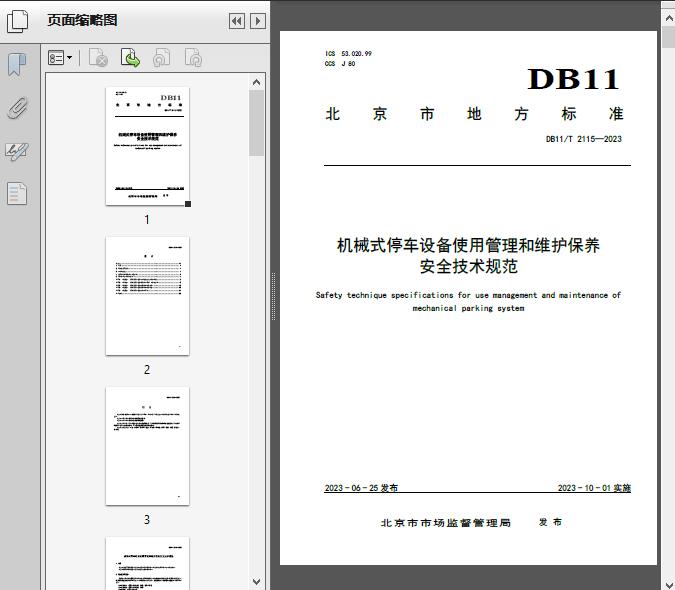Click the text 'ICS 53.020.99'
Image resolution: width=675 pixels, height=590 pixels.
click(348, 53)
